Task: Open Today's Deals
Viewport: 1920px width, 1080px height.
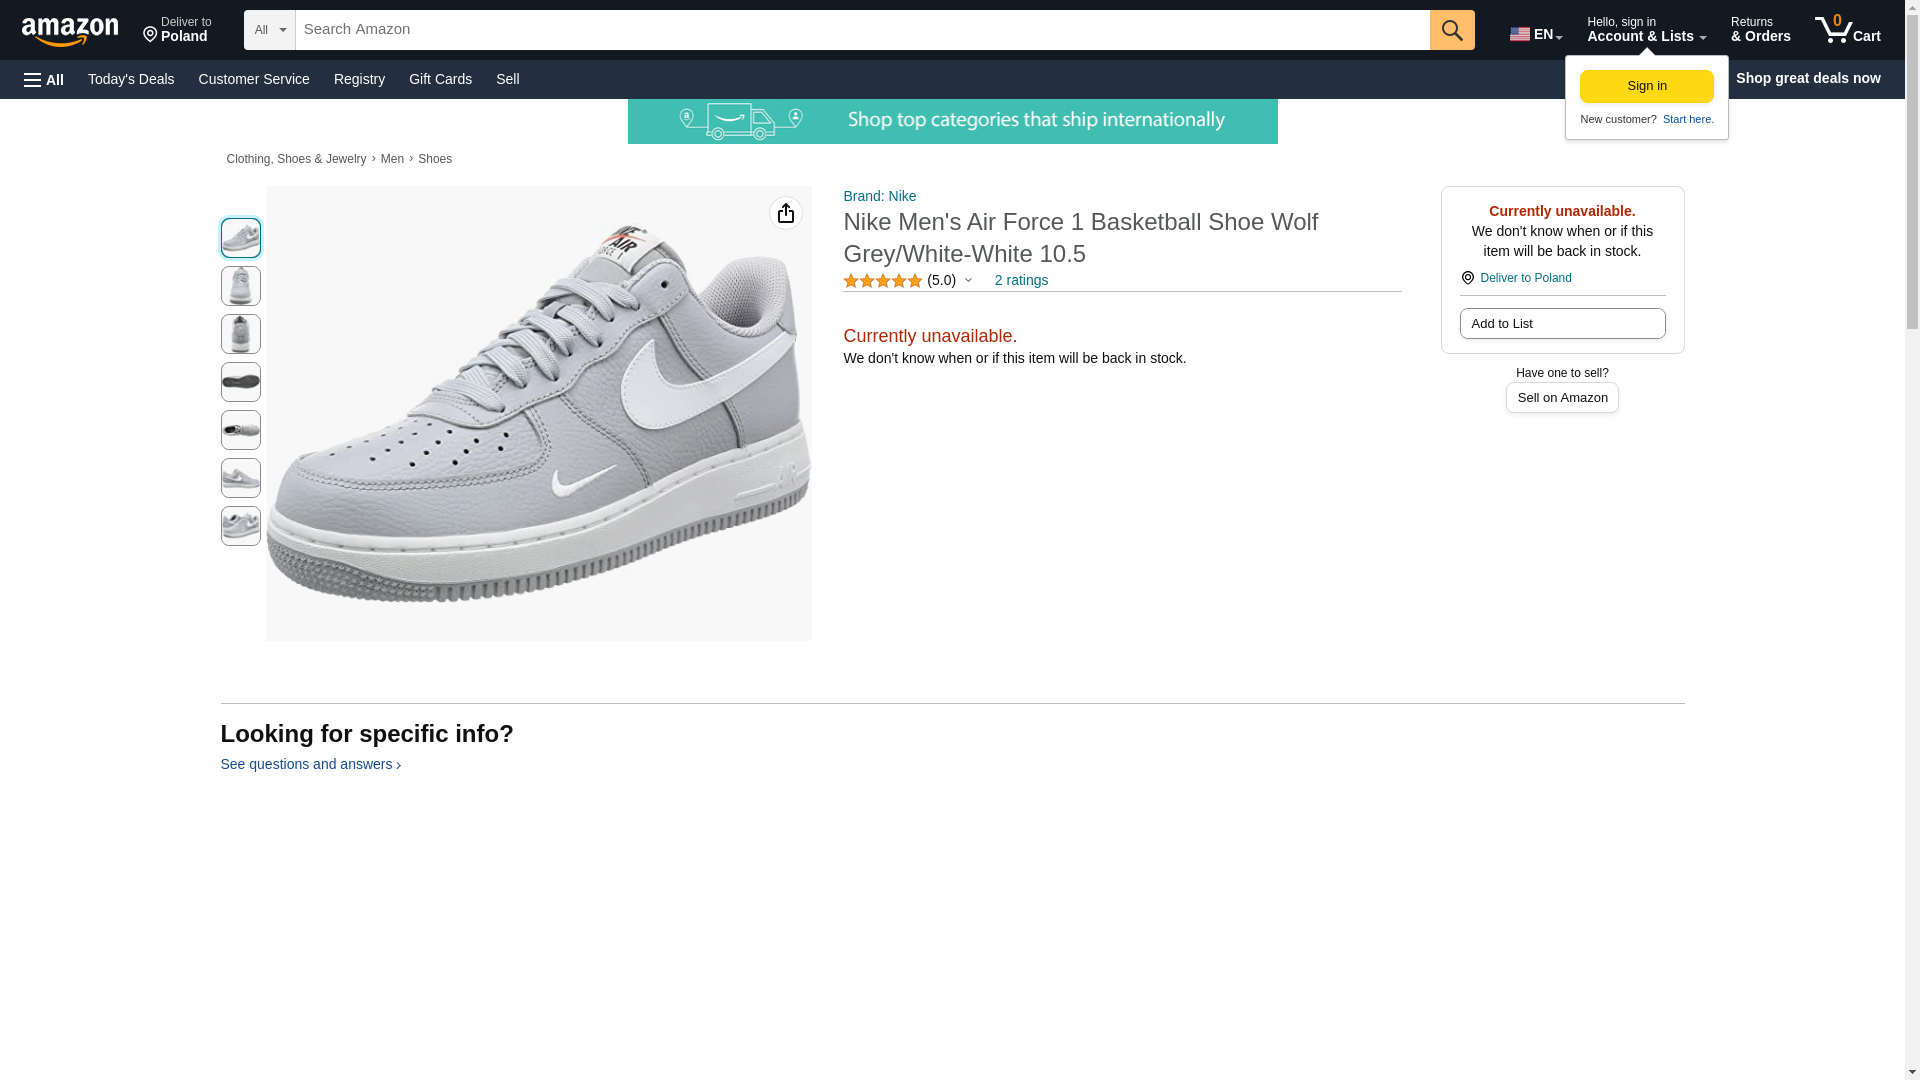Action: click(131, 79)
